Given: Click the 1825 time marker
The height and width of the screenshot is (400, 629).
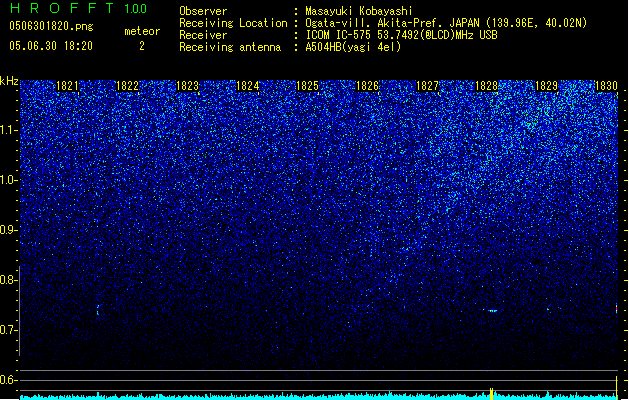Looking at the screenshot, I should point(307,86).
